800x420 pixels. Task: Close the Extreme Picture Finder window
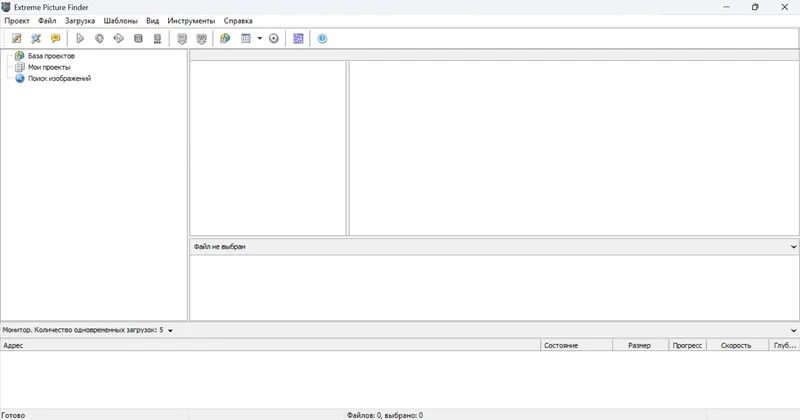click(785, 7)
